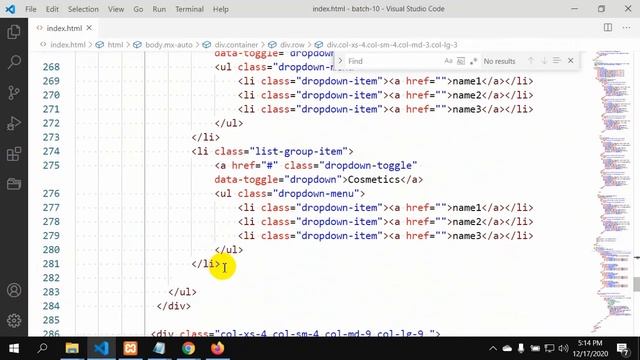Screen dimensions: 640x360
Task: Open the notepad-like taskbar app icon
Action: 159,349
